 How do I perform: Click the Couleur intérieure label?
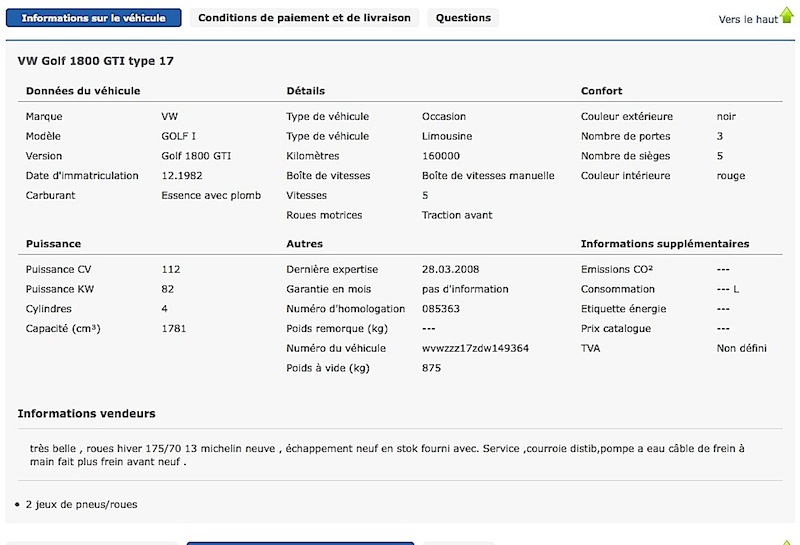(625, 176)
